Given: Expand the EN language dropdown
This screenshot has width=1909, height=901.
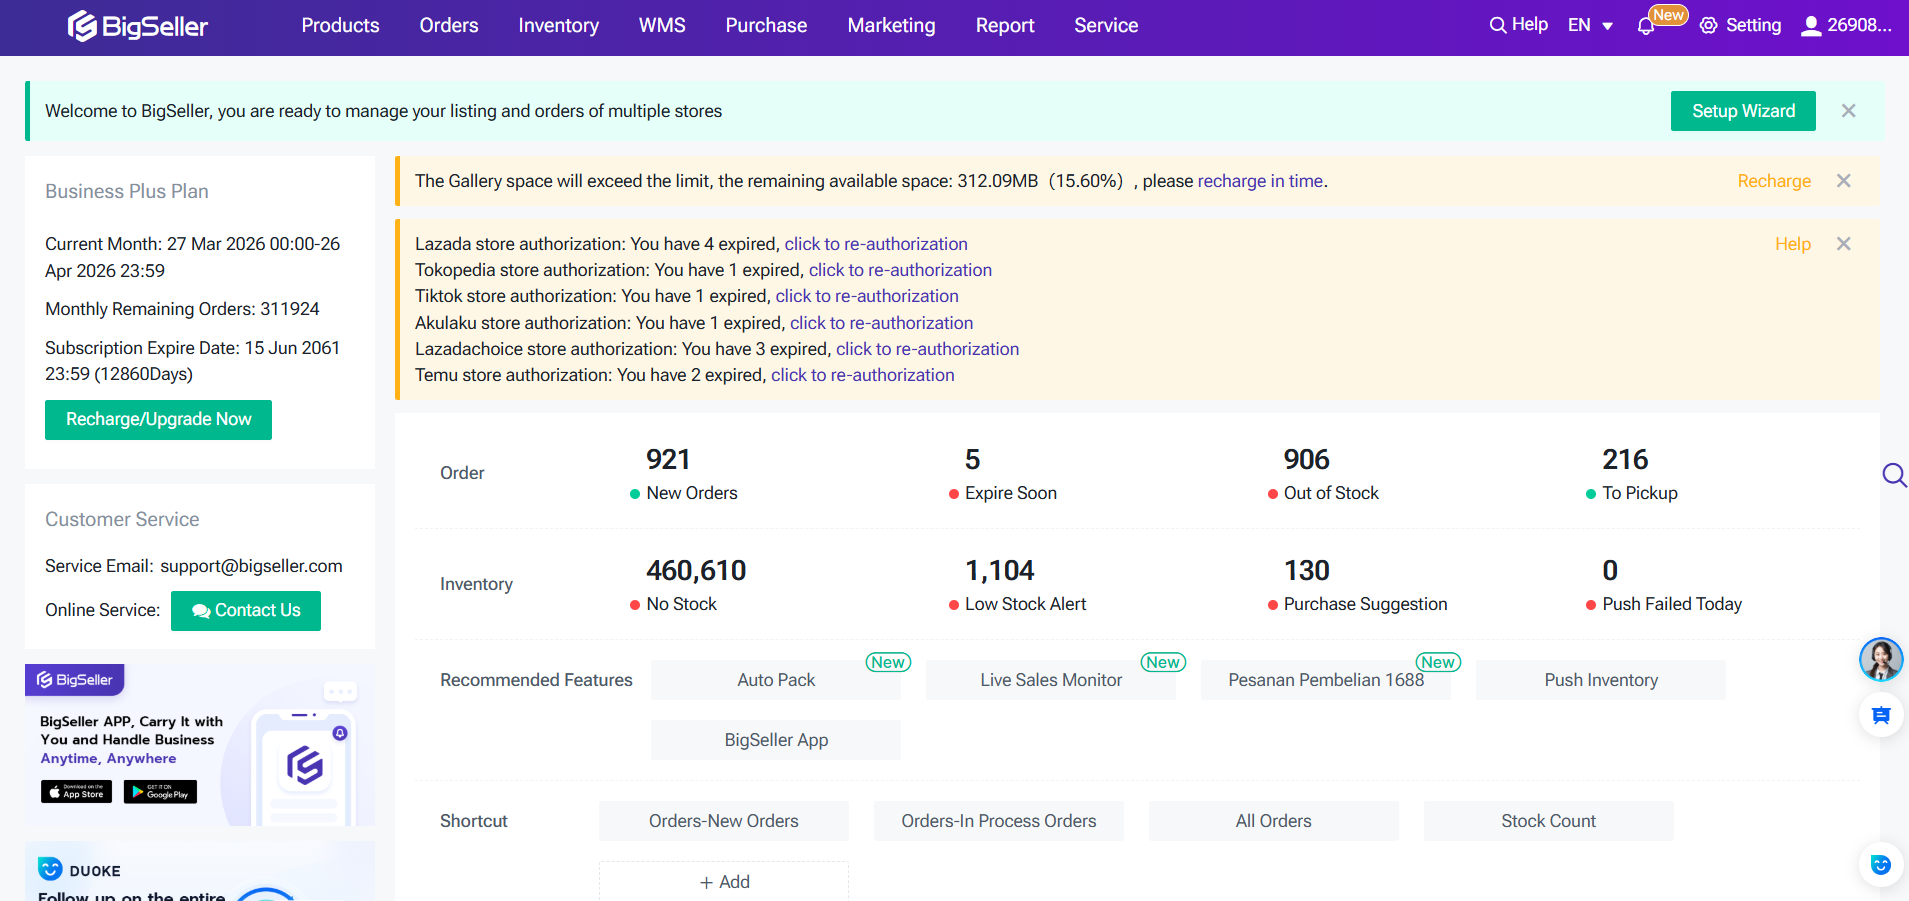Looking at the screenshot, I should (x=1590, y=26).
